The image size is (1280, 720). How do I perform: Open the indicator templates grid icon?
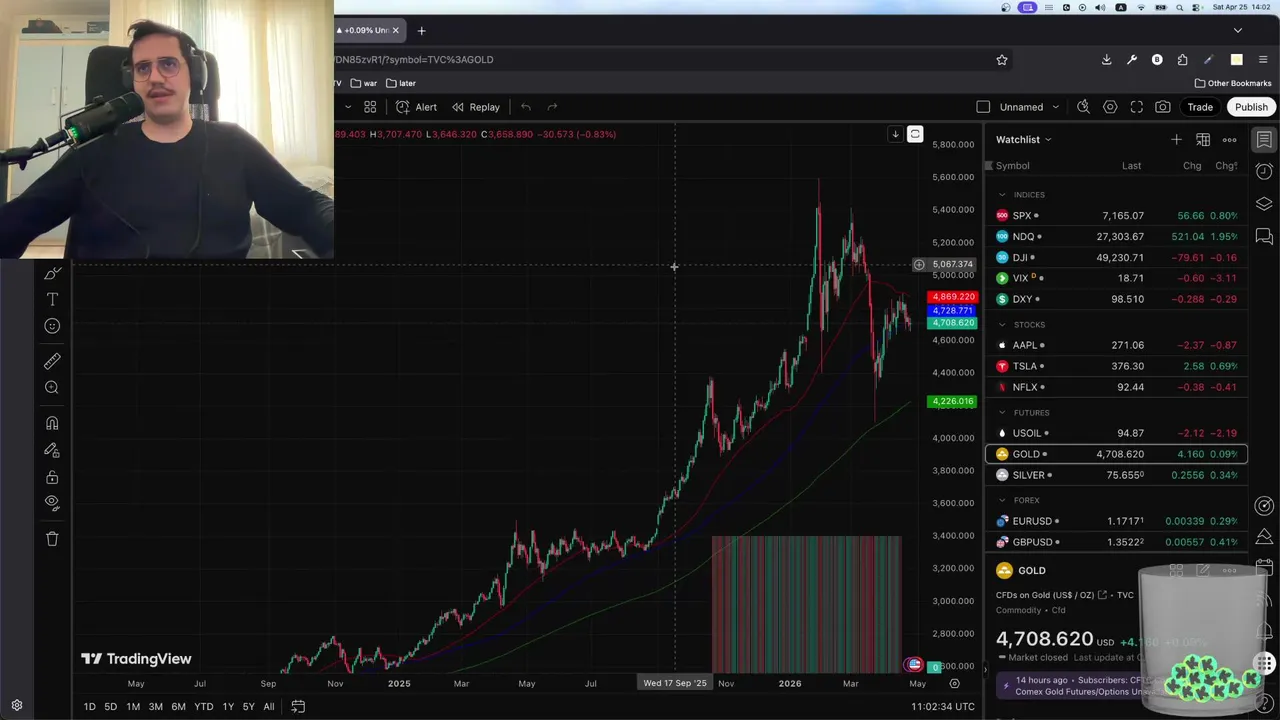(370, 107)
